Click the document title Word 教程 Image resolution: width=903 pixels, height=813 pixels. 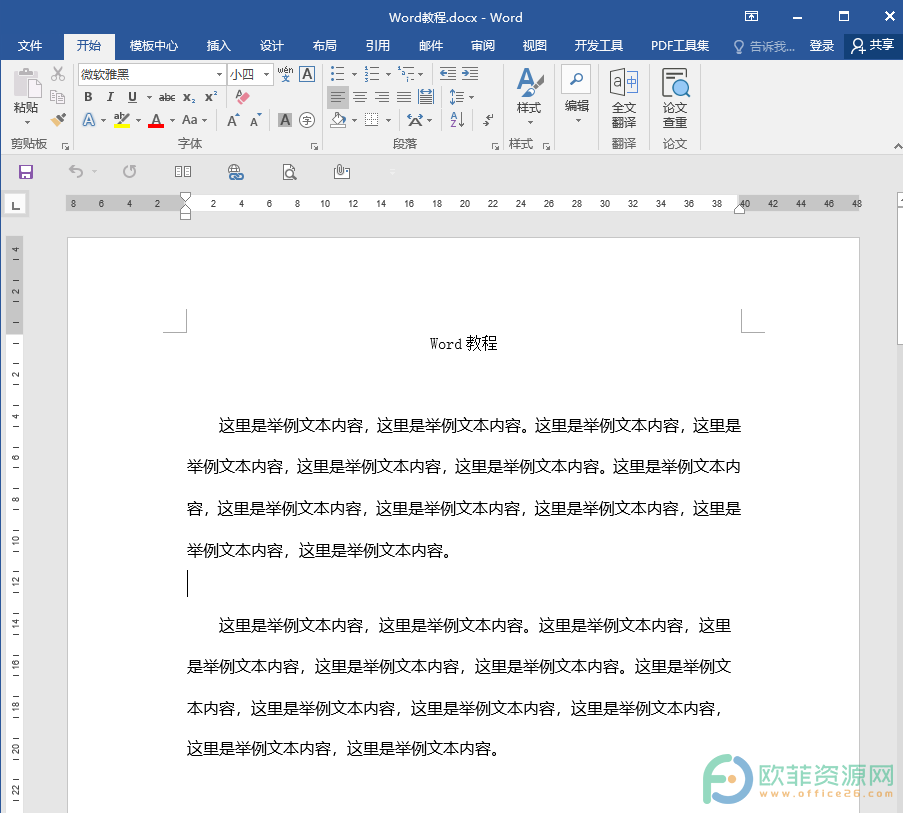pos(464,344)
